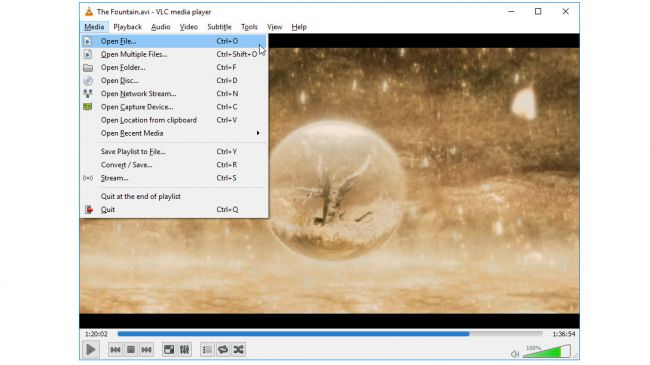Select Stream... menu entry
This screenshot has width=650, height=365.
coord(173,178)
